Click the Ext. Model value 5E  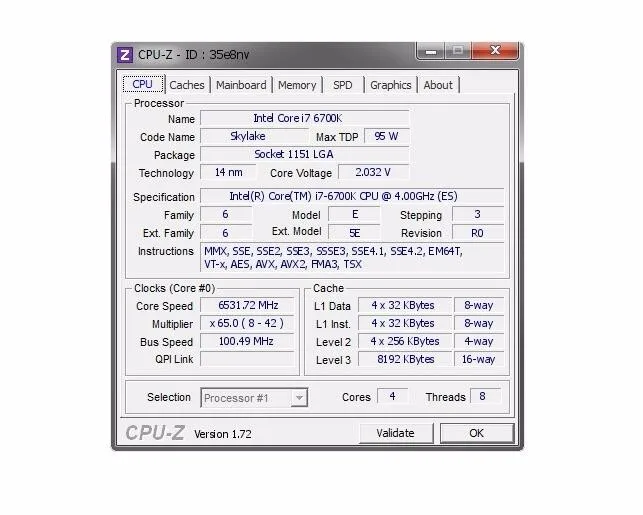[355, 233]
